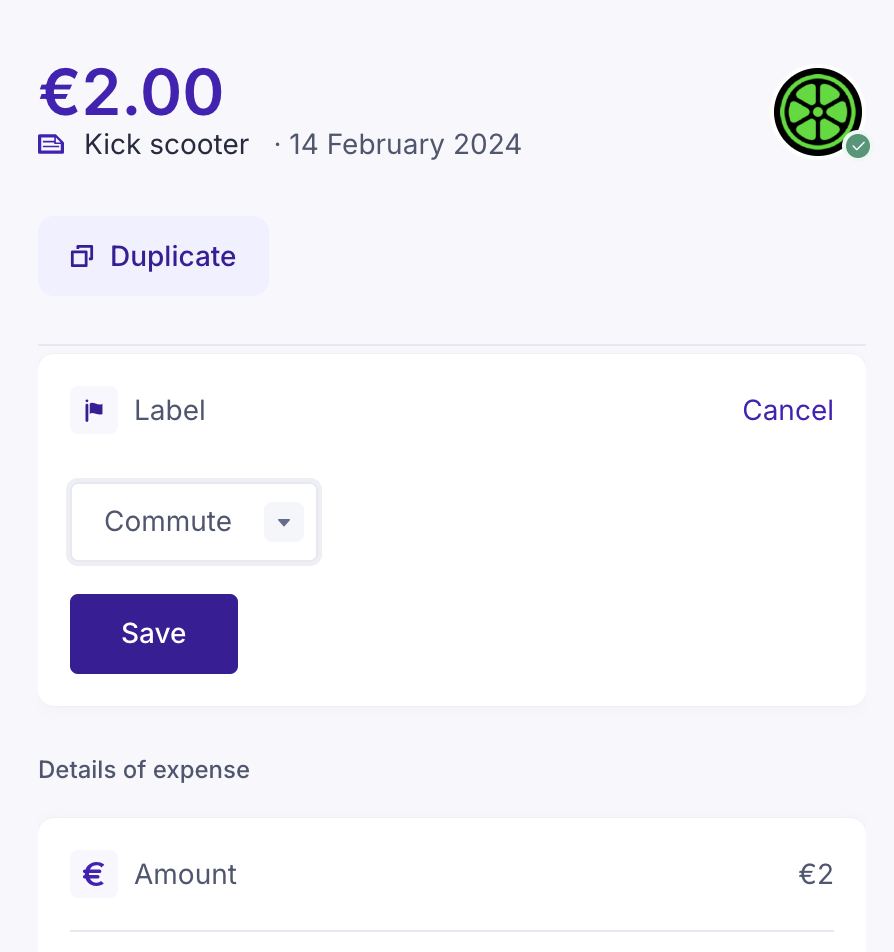Open the dropdown arrow inside Commute selector
894x952 pixels.
pyautogui.click(x=283, y=521)
